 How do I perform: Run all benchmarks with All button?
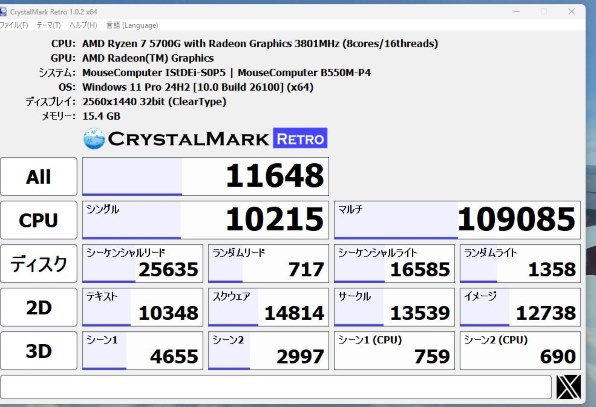pyautogui.click(x=39, y=177)
